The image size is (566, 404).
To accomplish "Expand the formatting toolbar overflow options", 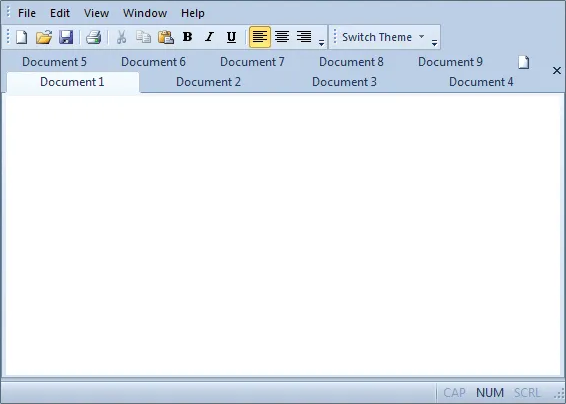I will (x=321, y=43).
